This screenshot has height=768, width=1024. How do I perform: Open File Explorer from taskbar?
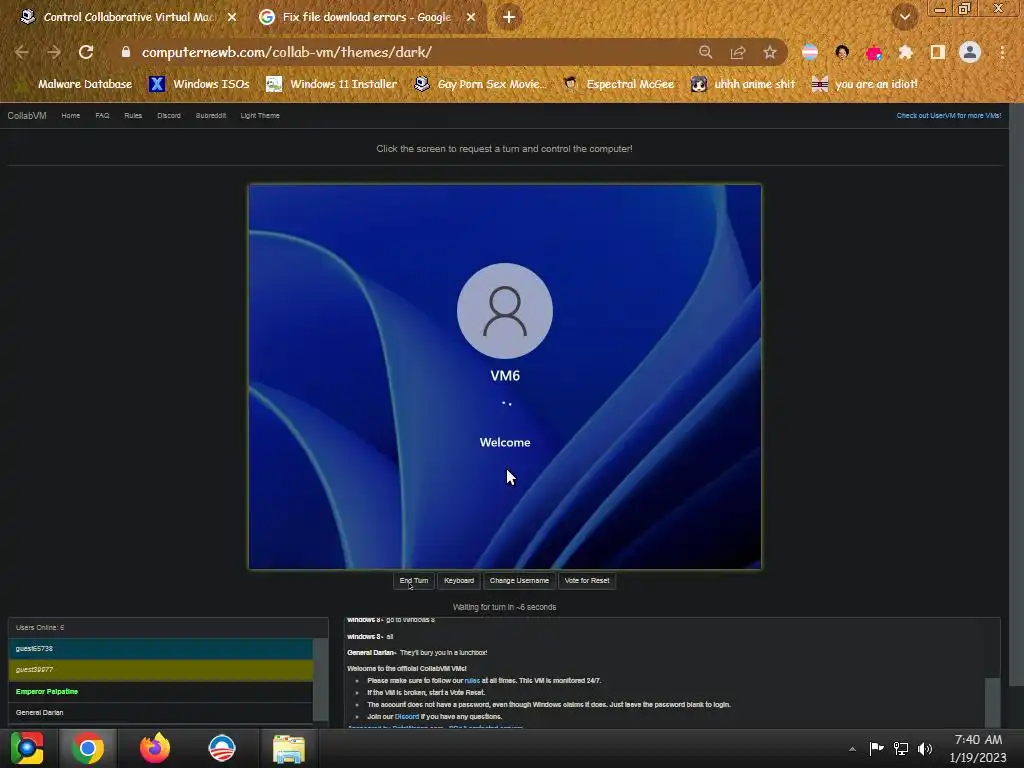[x=289, y=748]
